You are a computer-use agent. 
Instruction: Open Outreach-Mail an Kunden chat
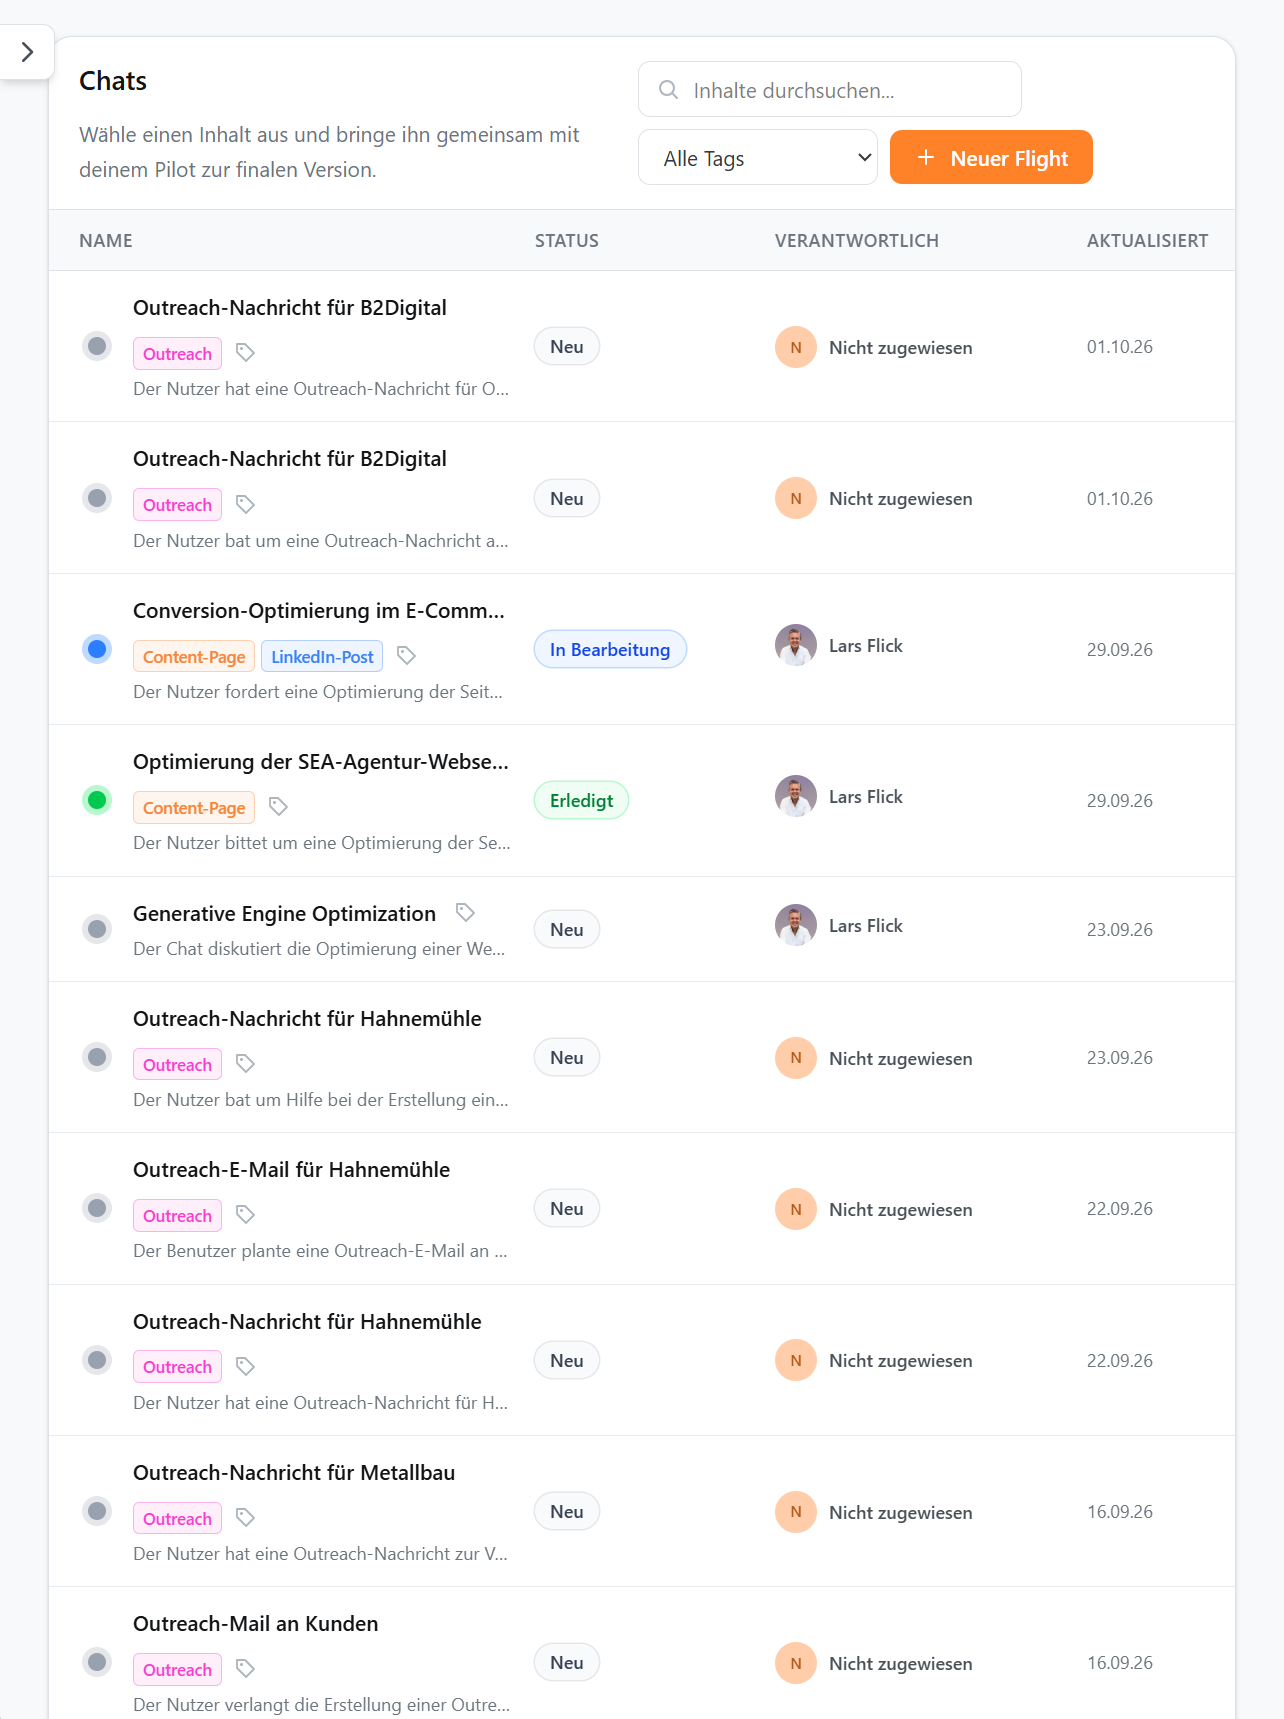[x=256, y=1624]
